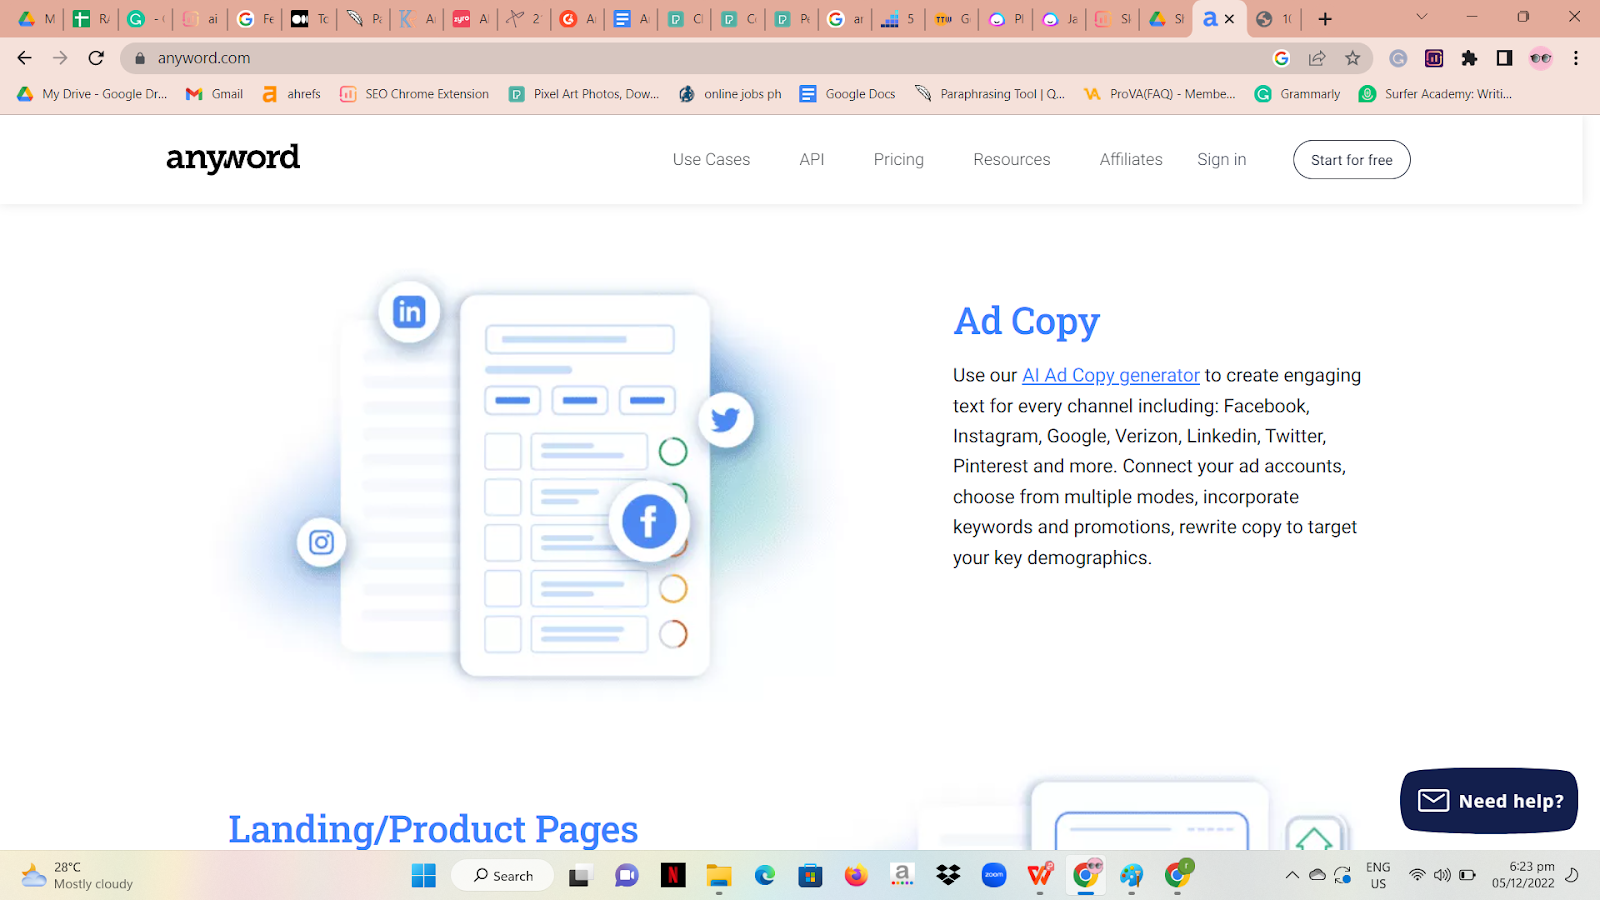Open the Need help? chat widget

(x=1489, y=801)
